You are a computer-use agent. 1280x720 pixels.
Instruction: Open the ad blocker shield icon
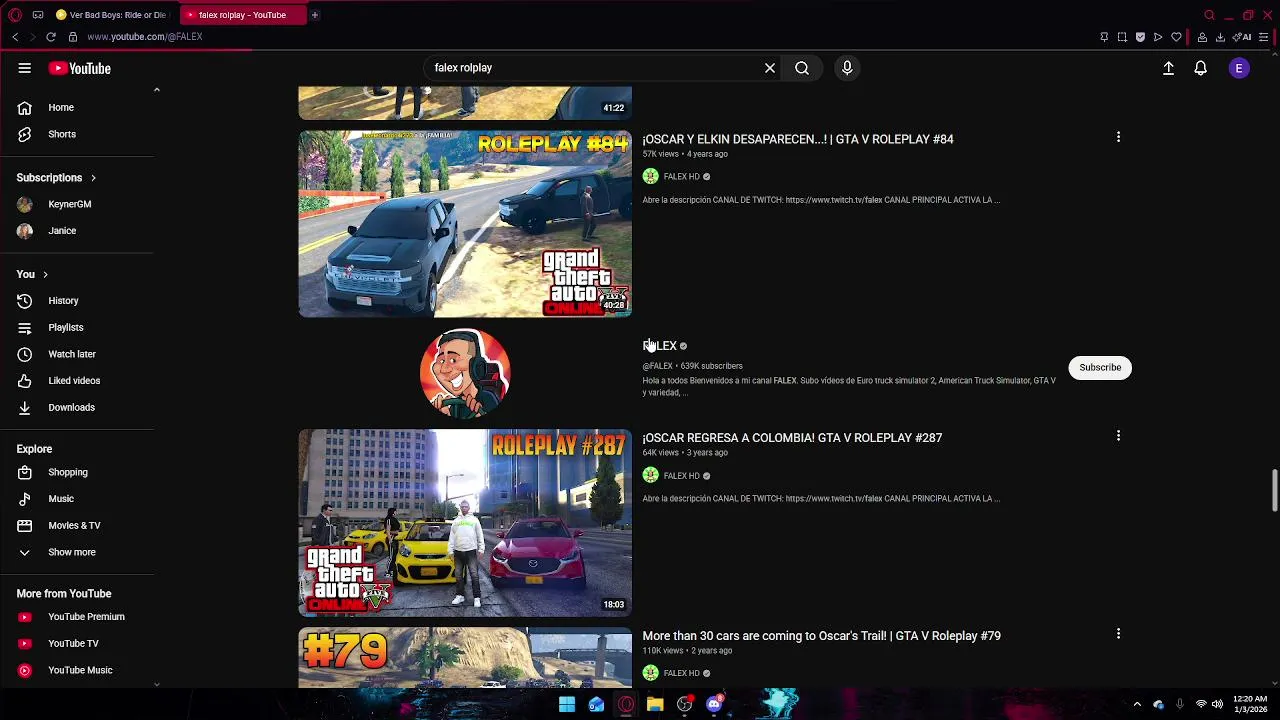point(1140,37)
